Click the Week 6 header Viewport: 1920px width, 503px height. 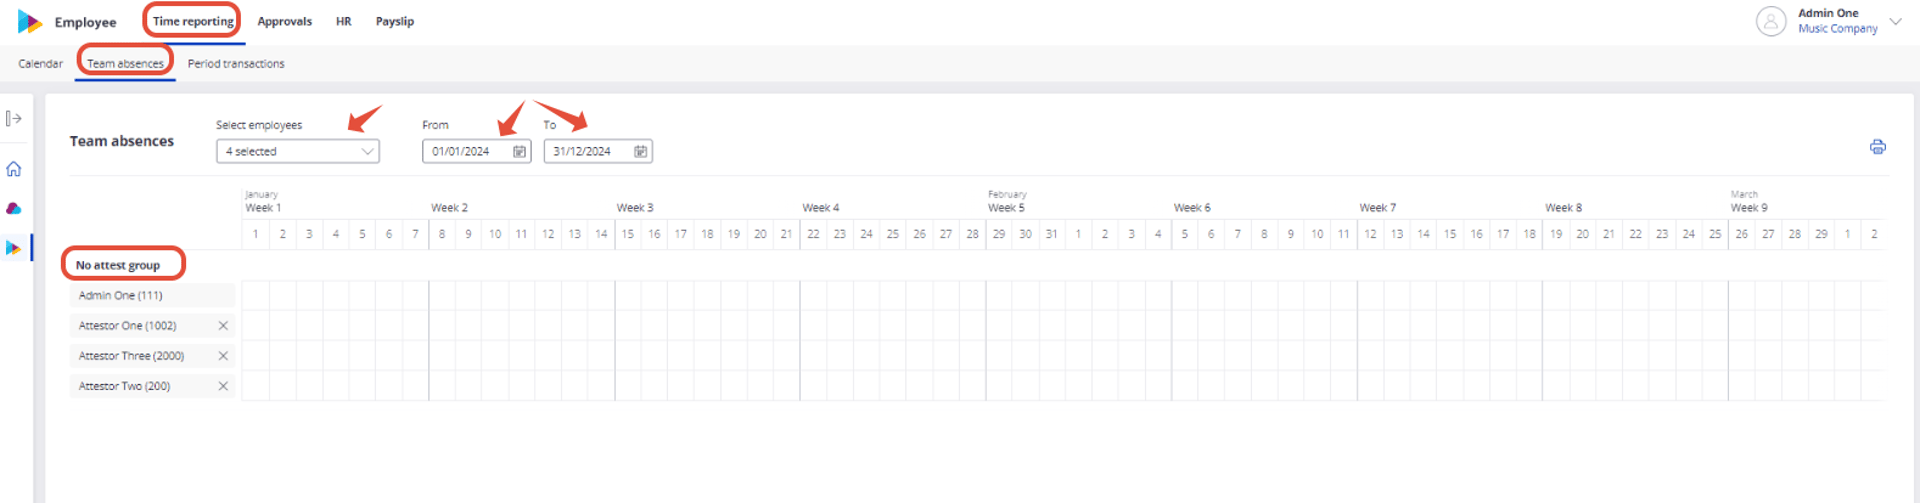tap(1192, 208)
